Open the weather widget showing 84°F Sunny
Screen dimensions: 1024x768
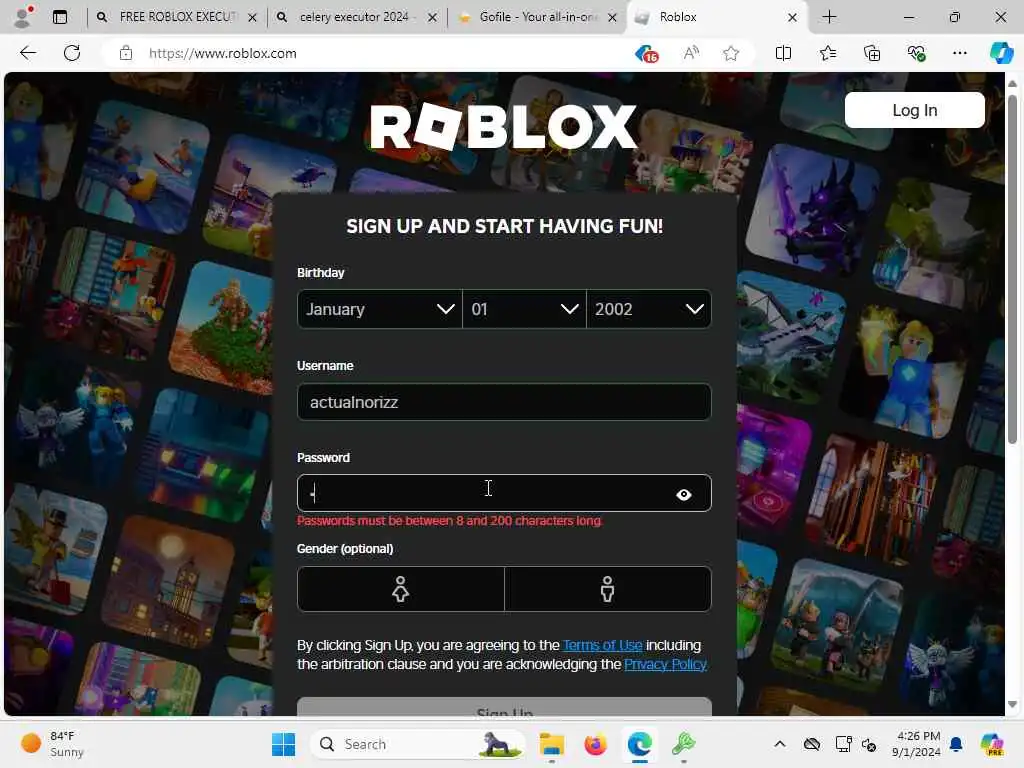point(52,744)
